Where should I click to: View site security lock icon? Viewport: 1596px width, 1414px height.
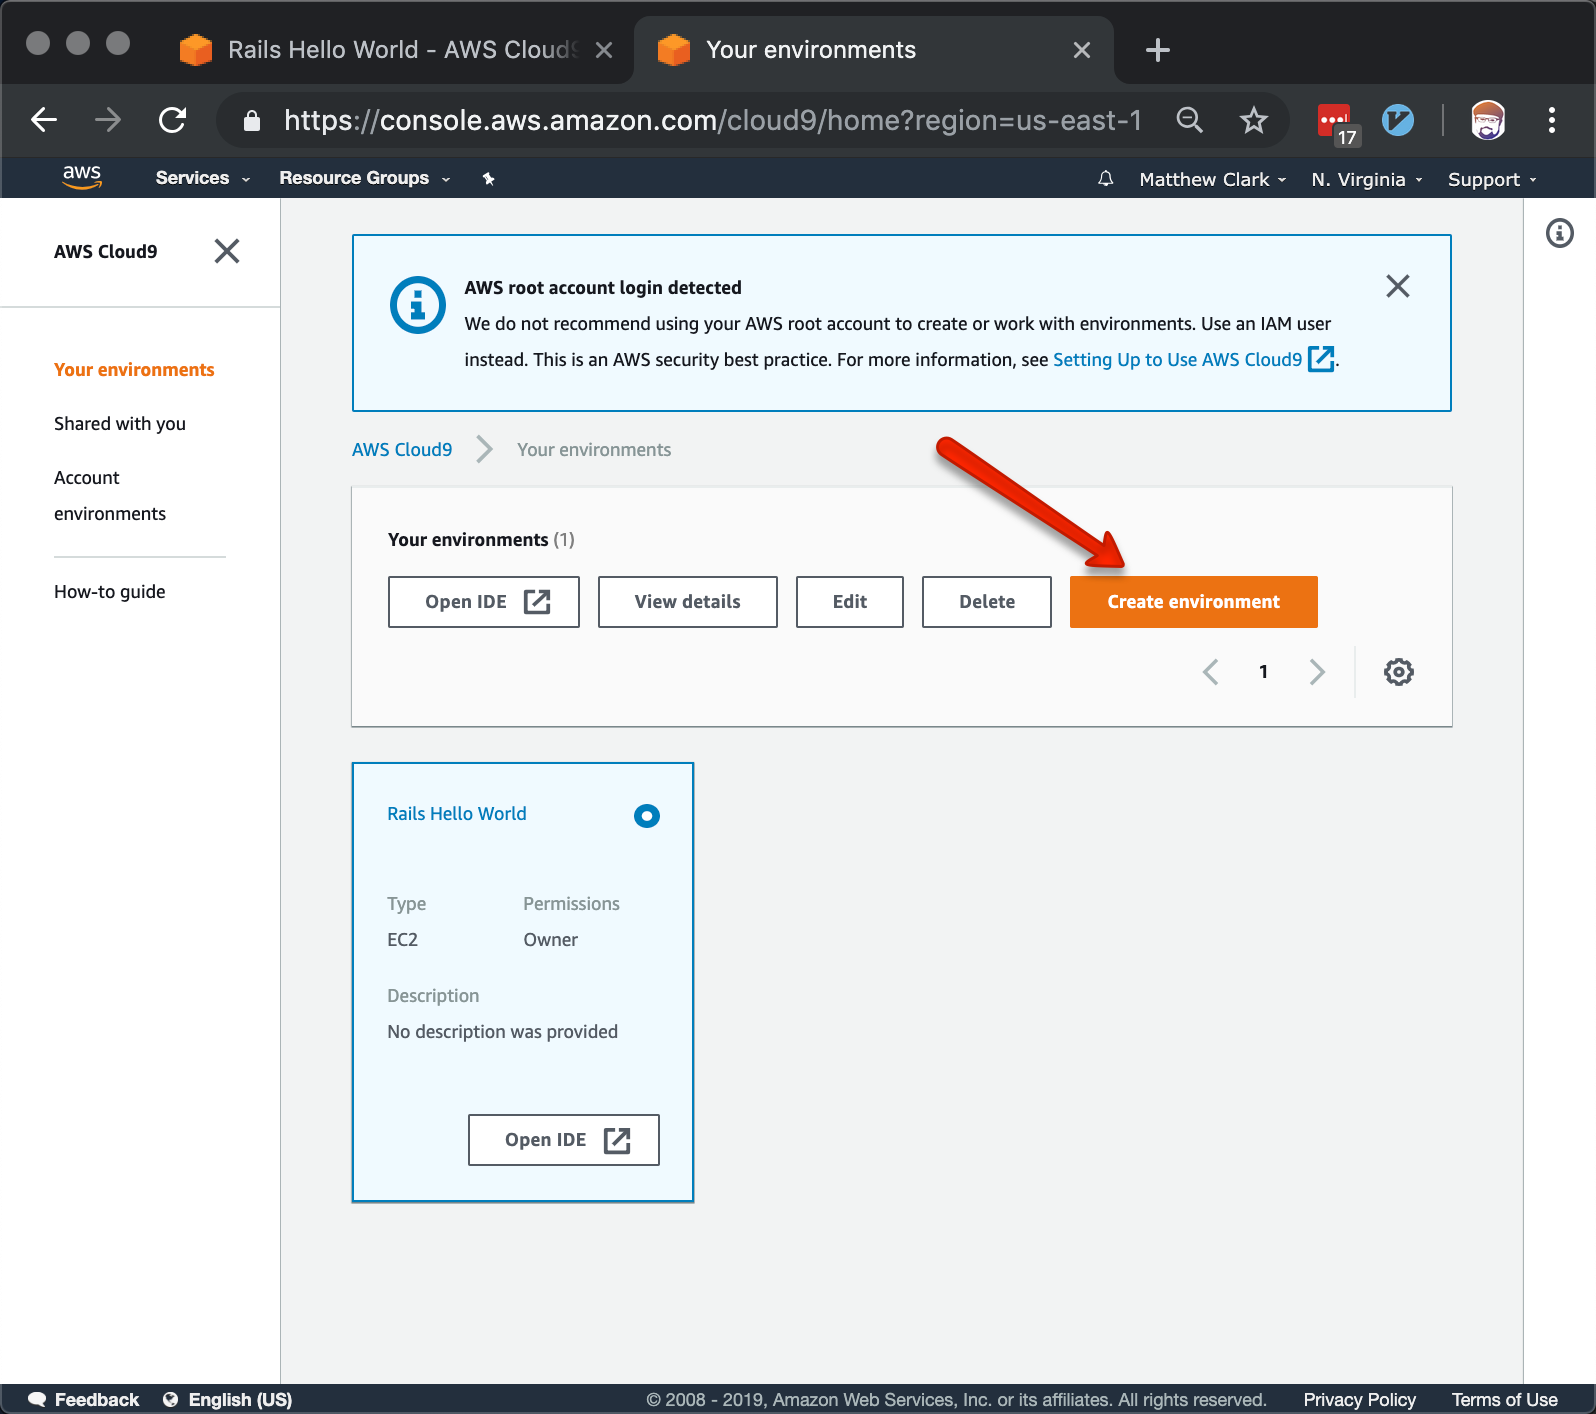252,121
